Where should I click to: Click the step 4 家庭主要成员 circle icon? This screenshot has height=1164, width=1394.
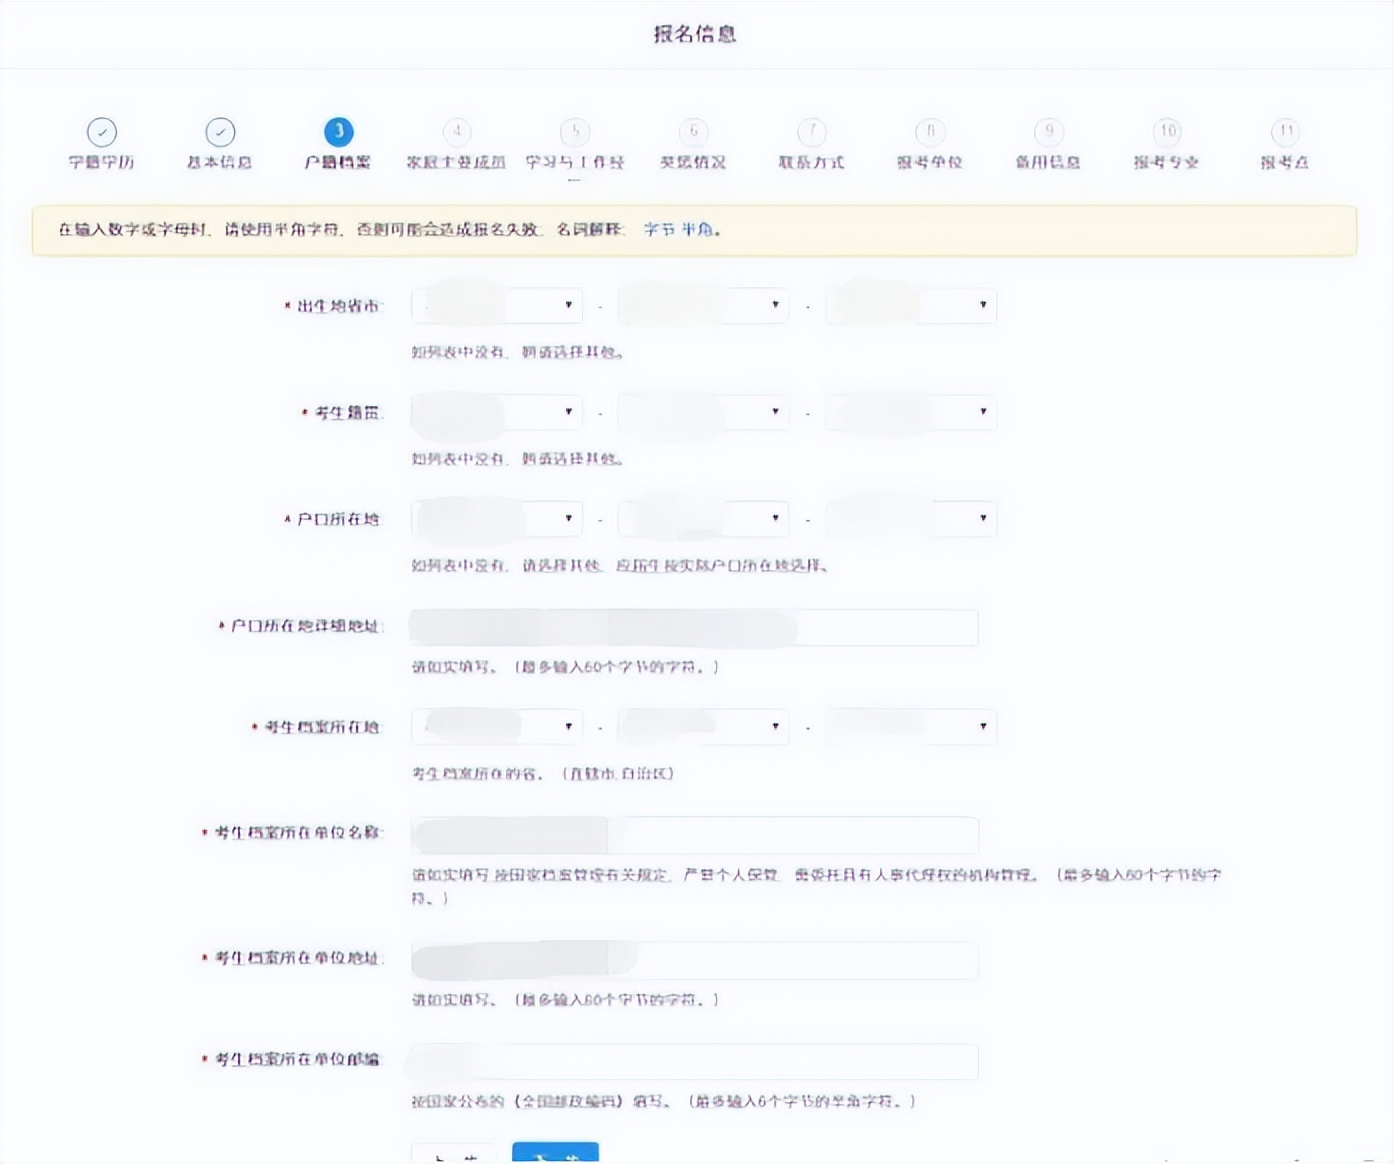(457, 131)
